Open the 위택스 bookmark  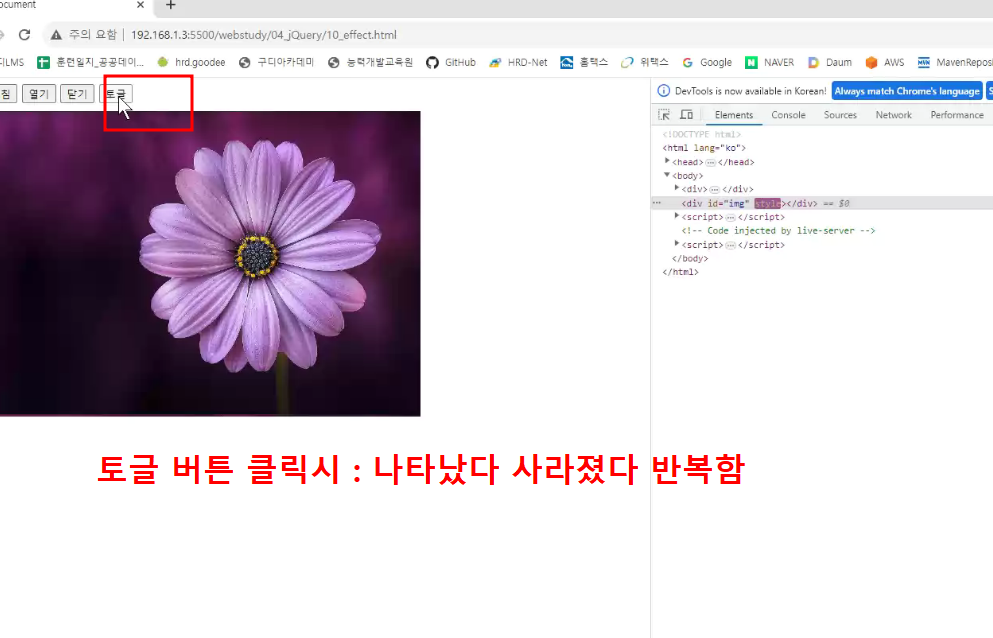[645, 62]
